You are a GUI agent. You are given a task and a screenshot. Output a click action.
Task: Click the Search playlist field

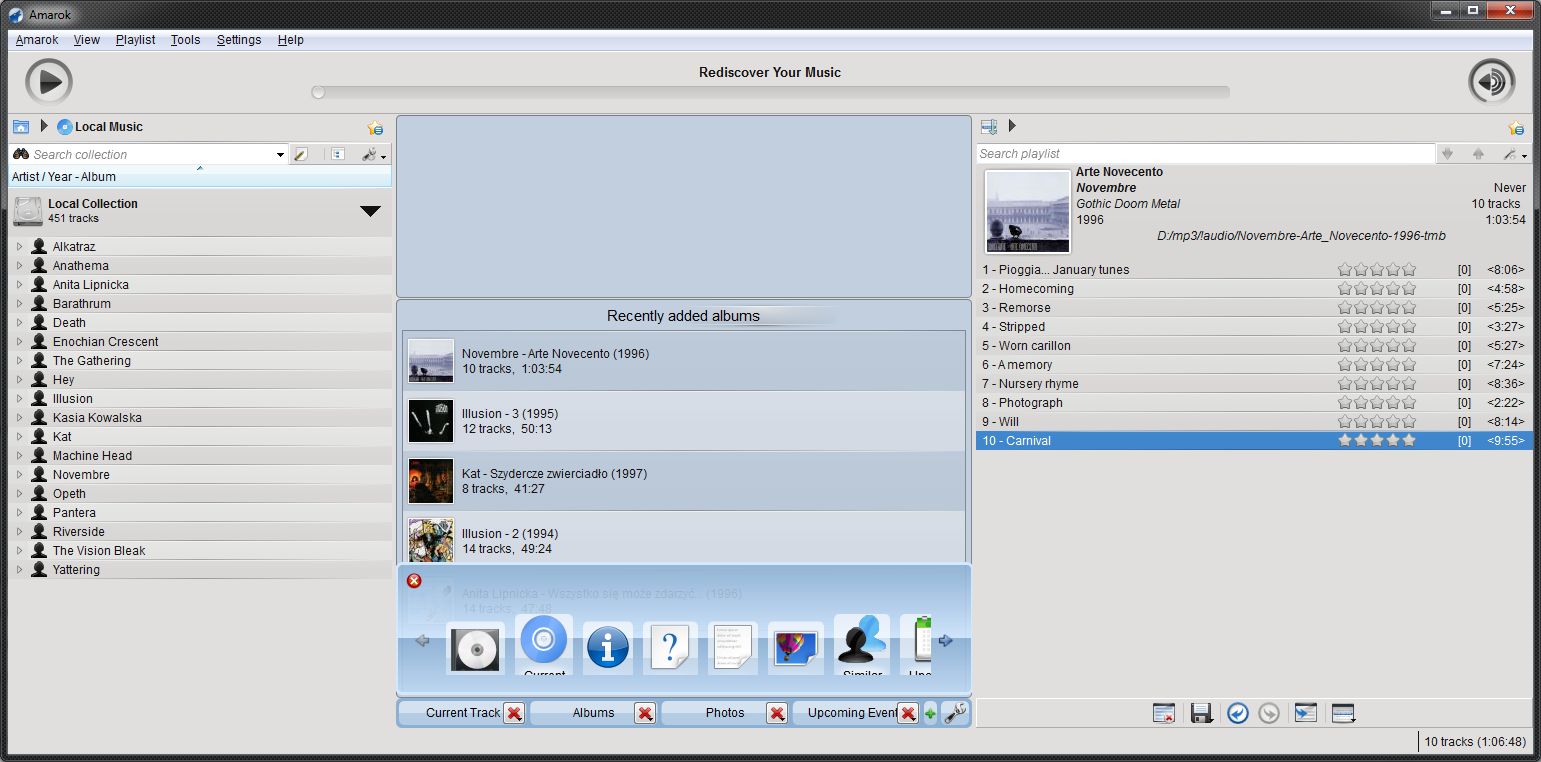pos(1205,154)
